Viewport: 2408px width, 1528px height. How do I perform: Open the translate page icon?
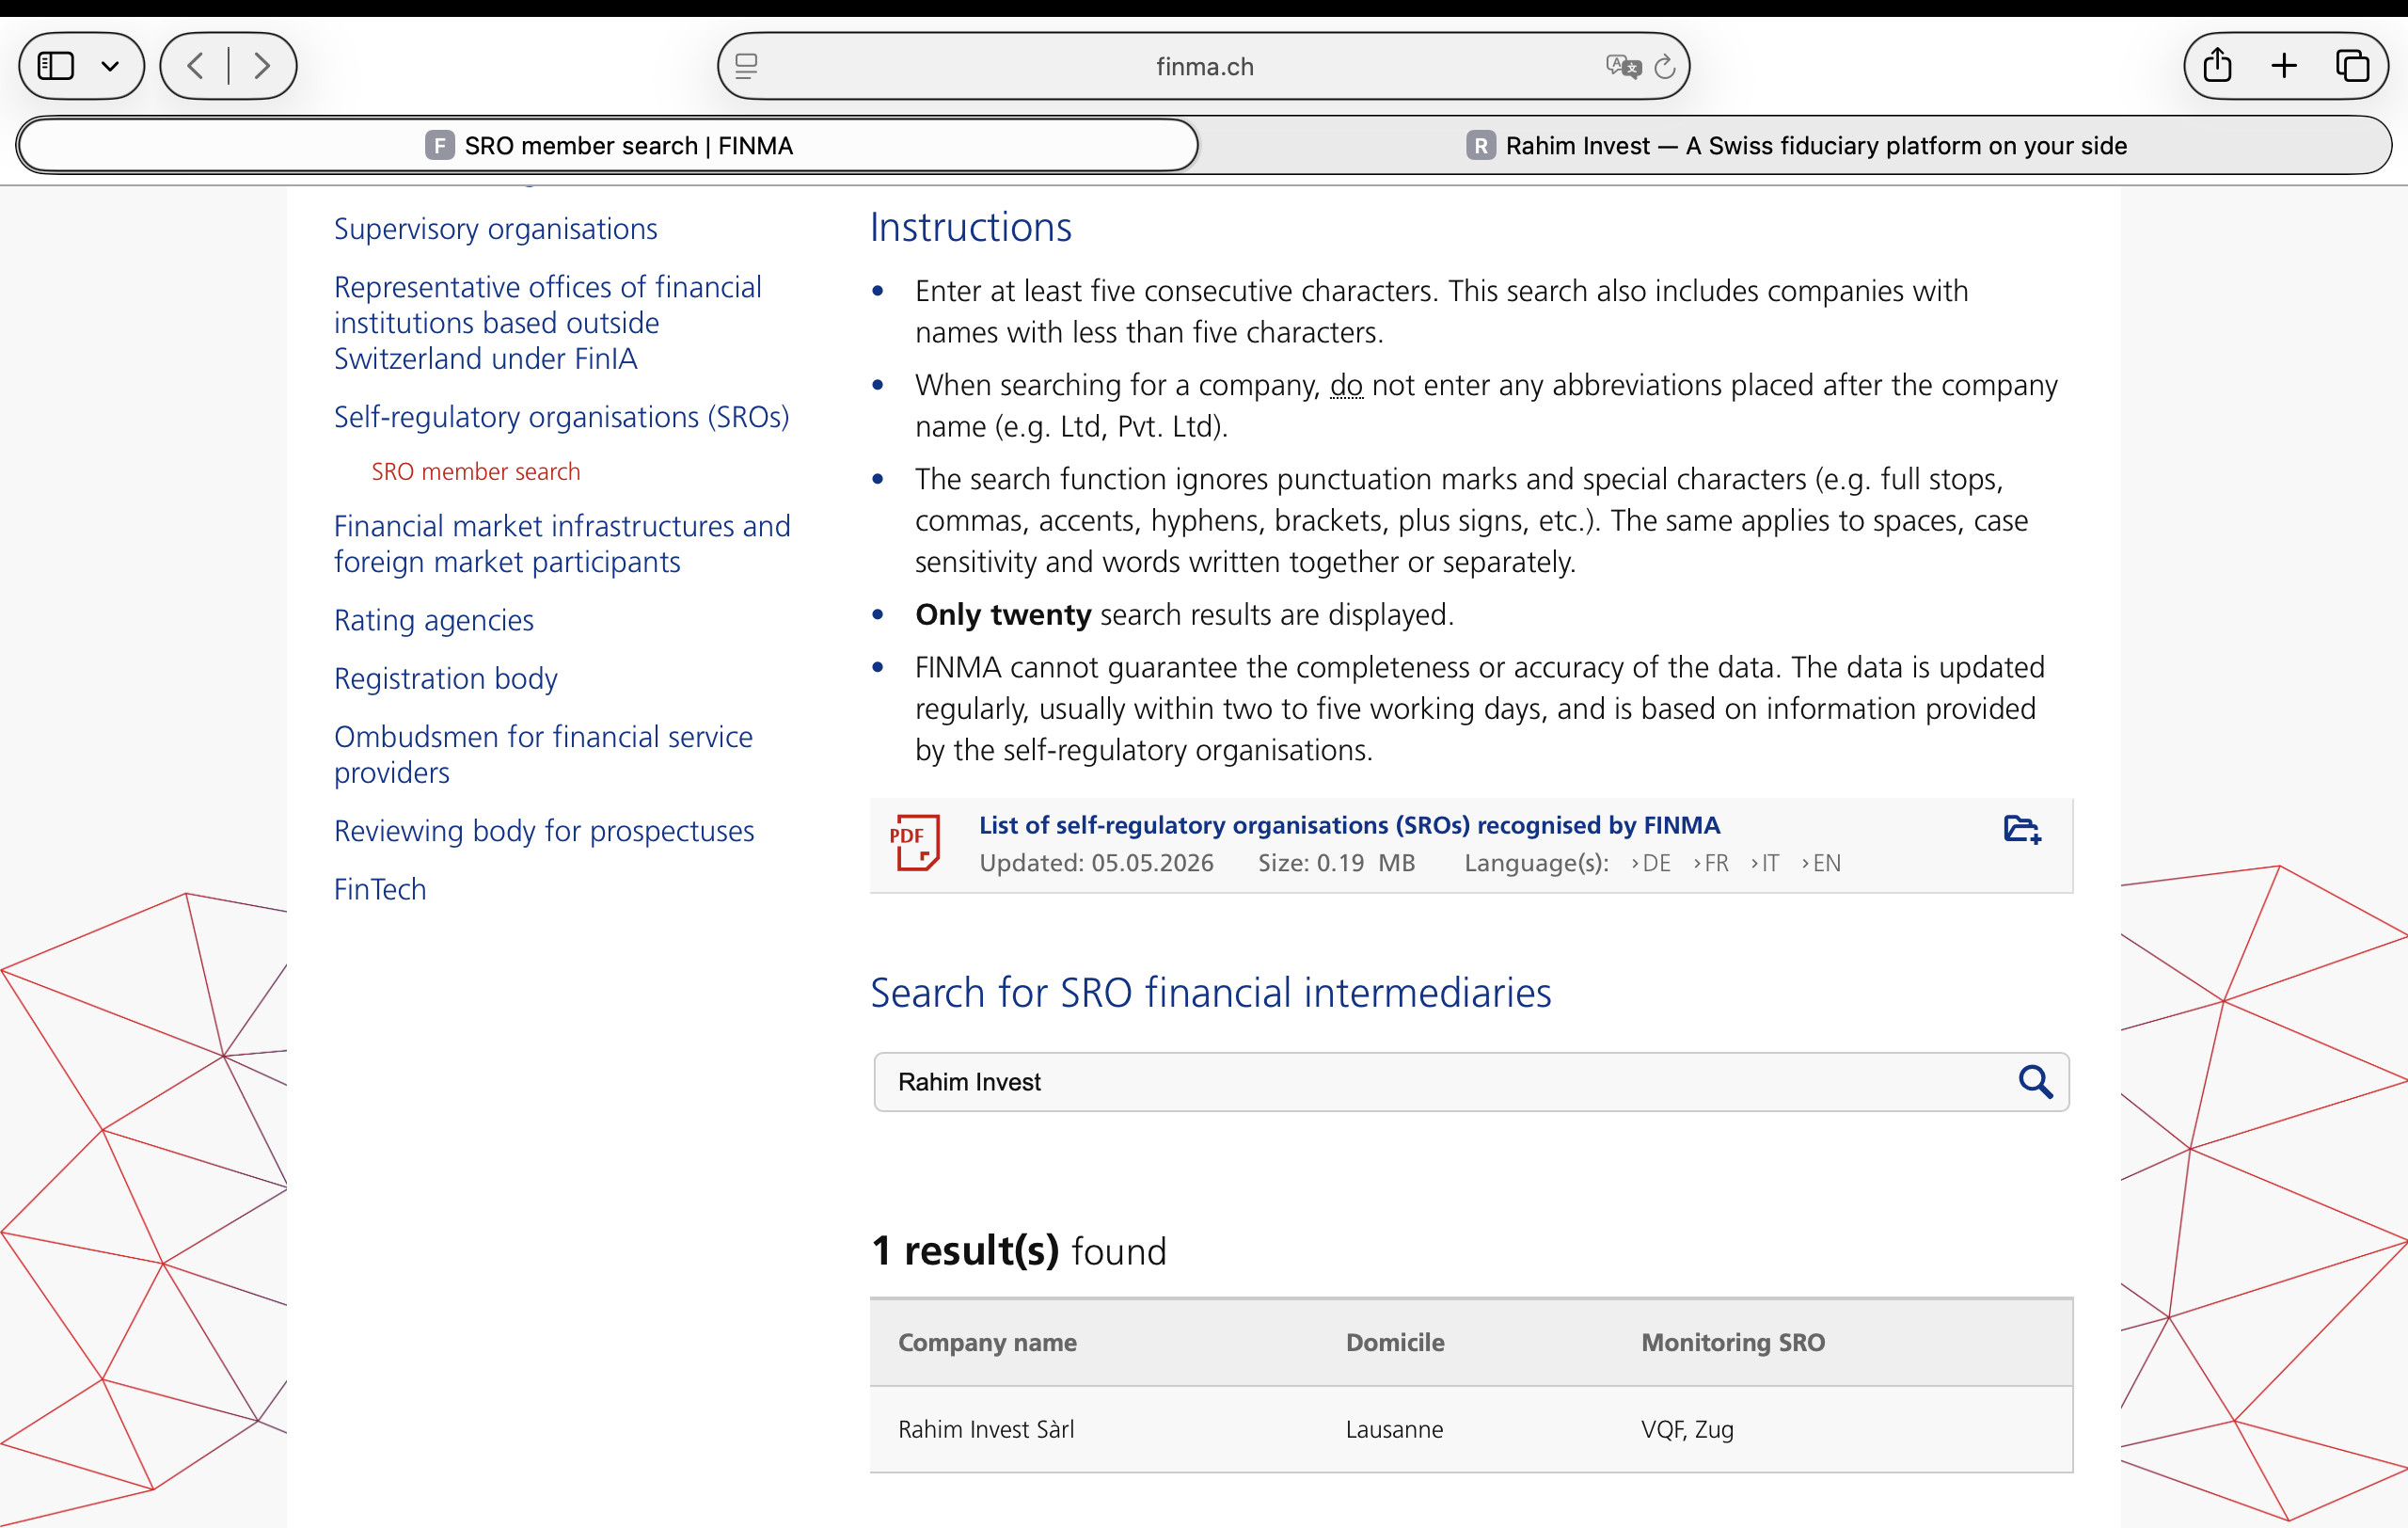pos(1623,66)
